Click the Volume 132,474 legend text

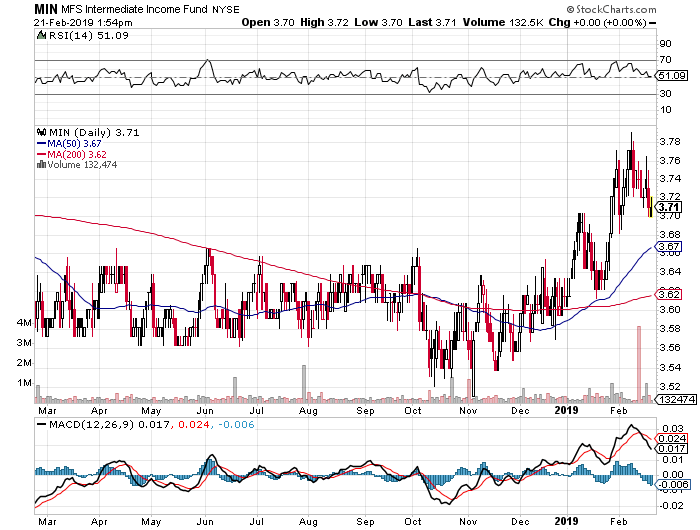pos(82,165)
